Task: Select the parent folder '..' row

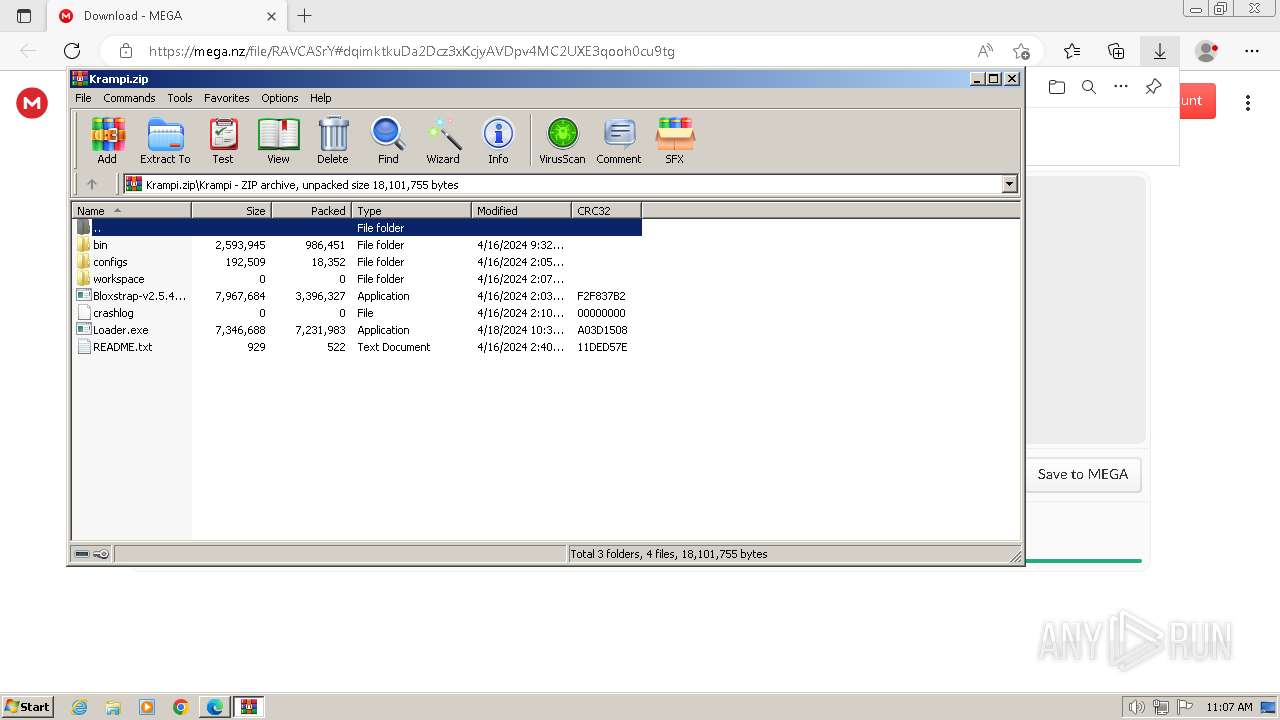Action: (x=357, y=228)
